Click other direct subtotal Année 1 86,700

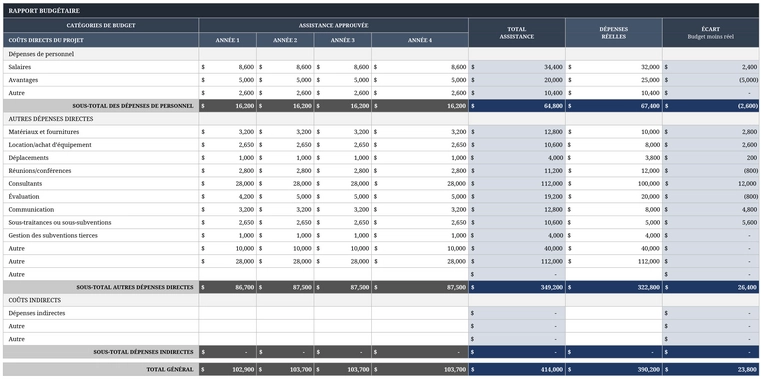(x=228, y=287)
